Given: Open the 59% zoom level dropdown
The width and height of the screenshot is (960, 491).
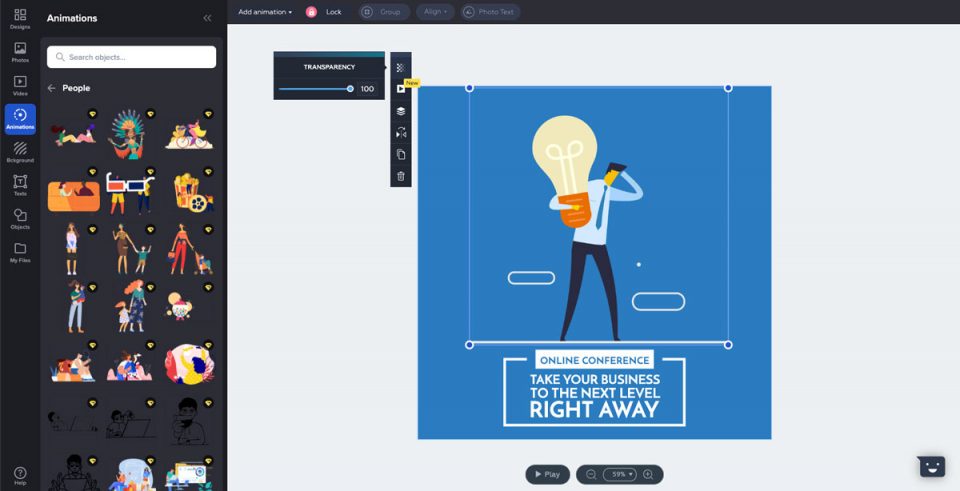Looking at the screenshot, I should point(620,474).
